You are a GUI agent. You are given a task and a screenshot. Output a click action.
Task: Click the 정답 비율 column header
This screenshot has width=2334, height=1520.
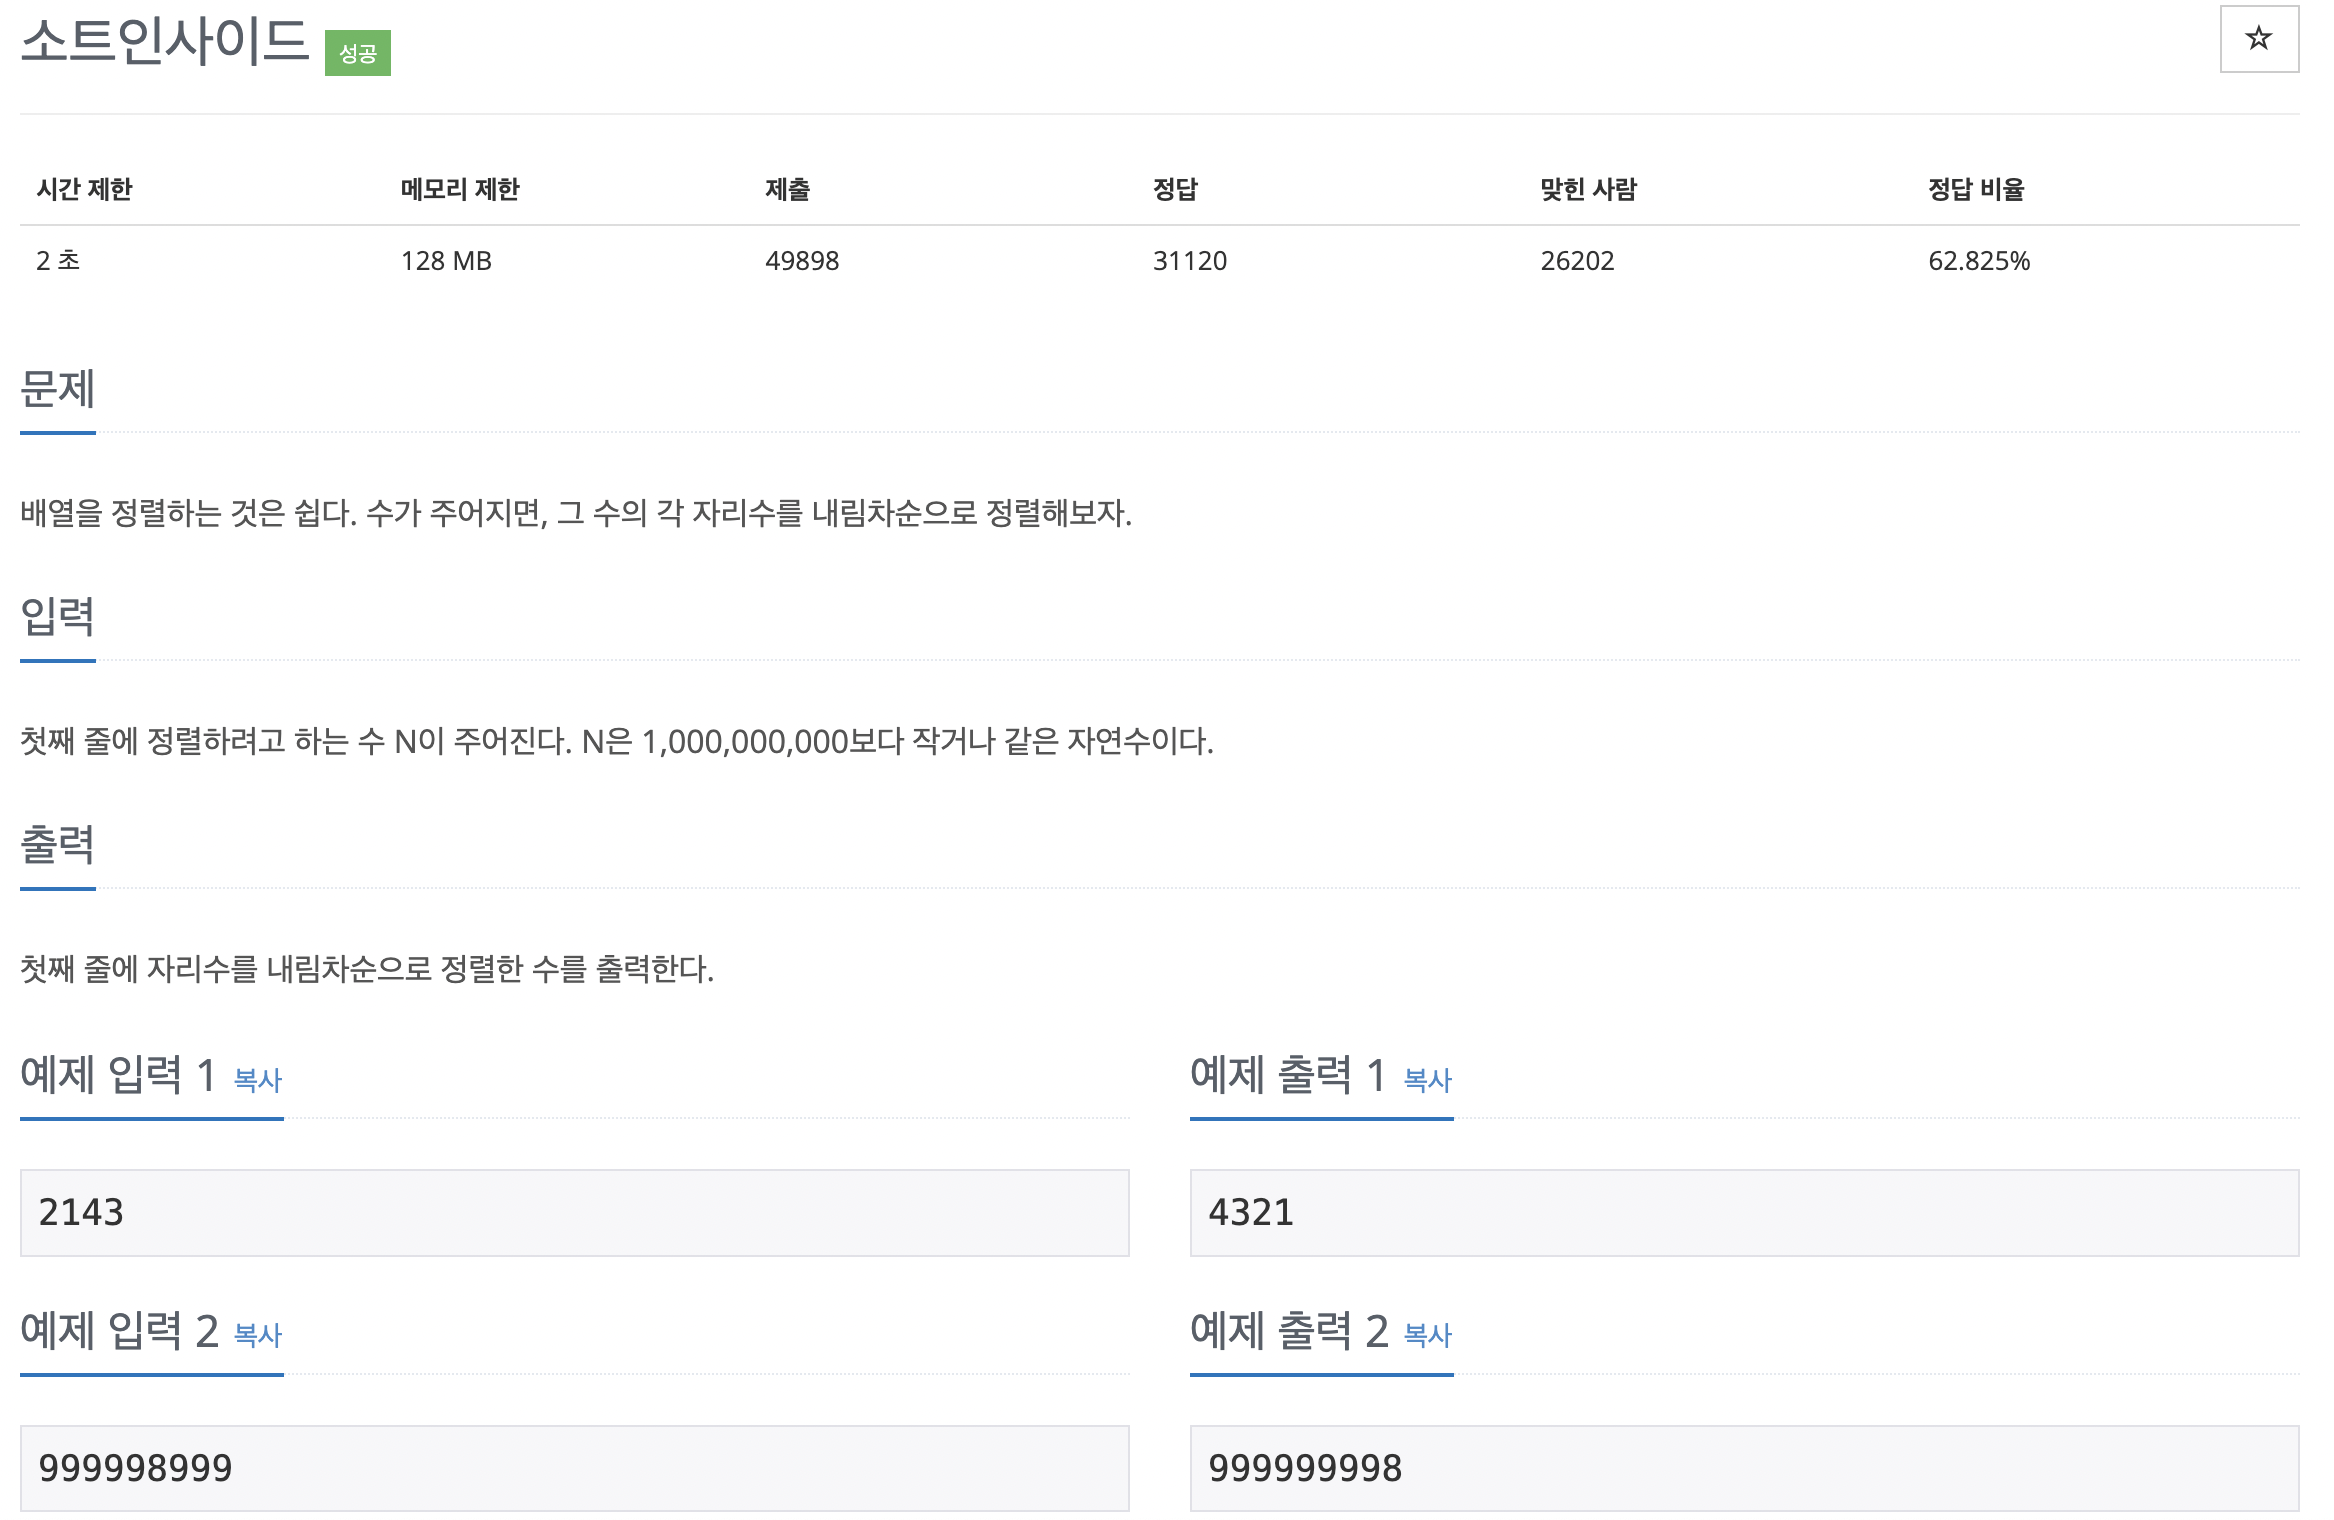coord(1975,189)
